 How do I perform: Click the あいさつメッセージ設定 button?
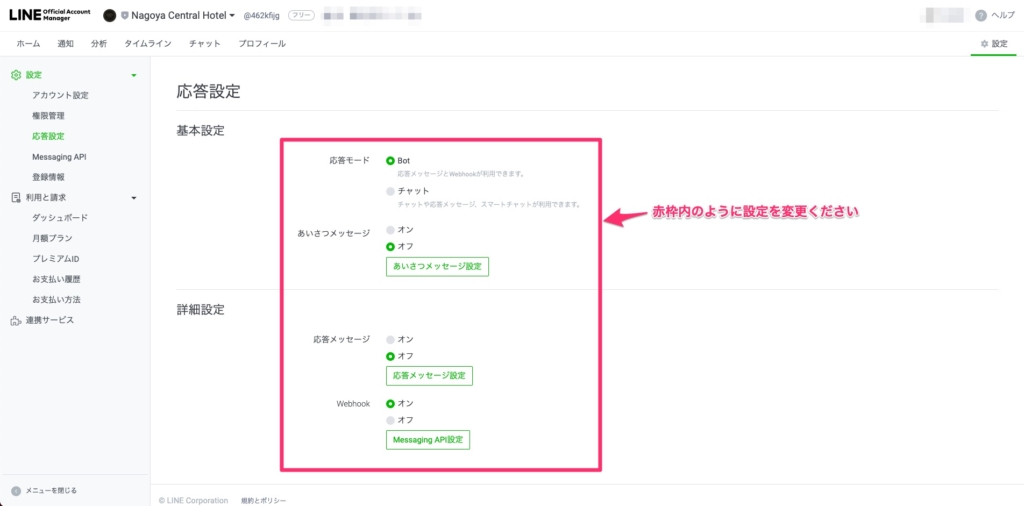click(437, 267)
